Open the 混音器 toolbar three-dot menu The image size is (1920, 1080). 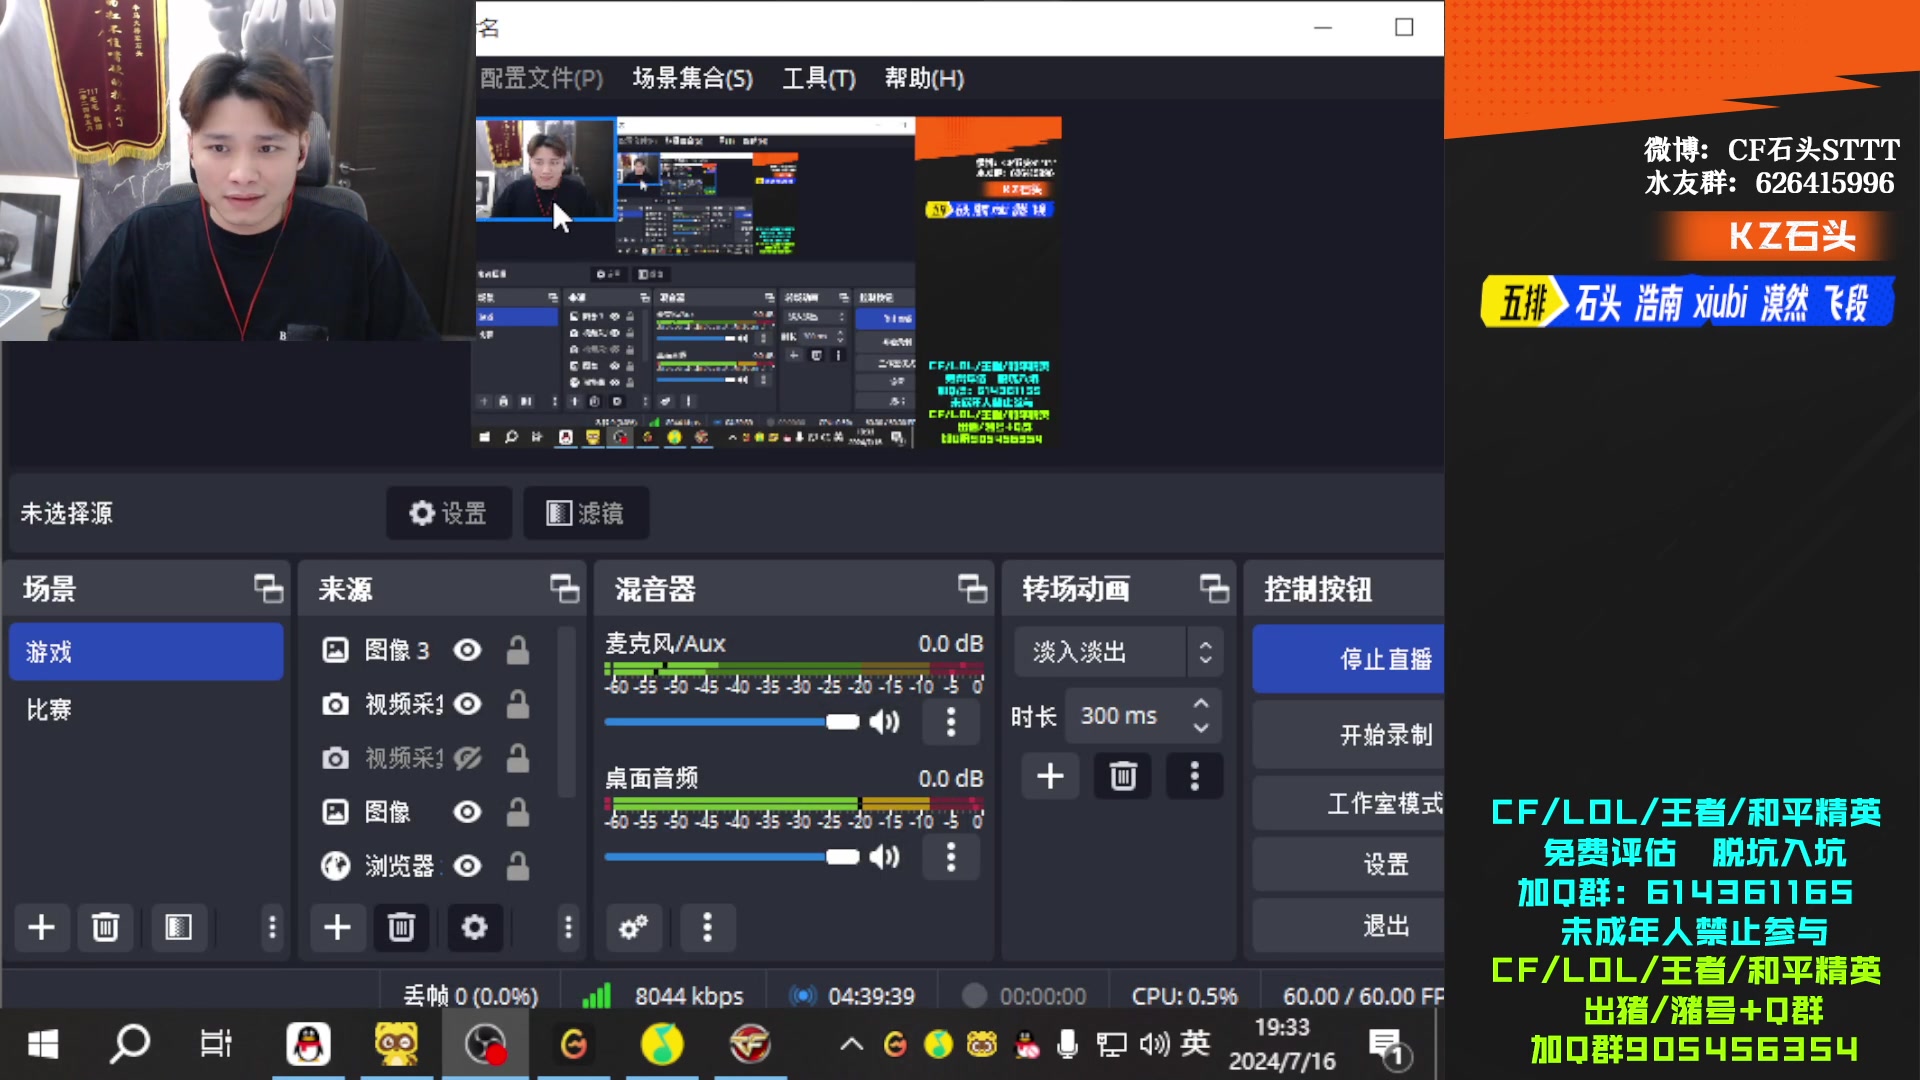click(x=707, y=927)
